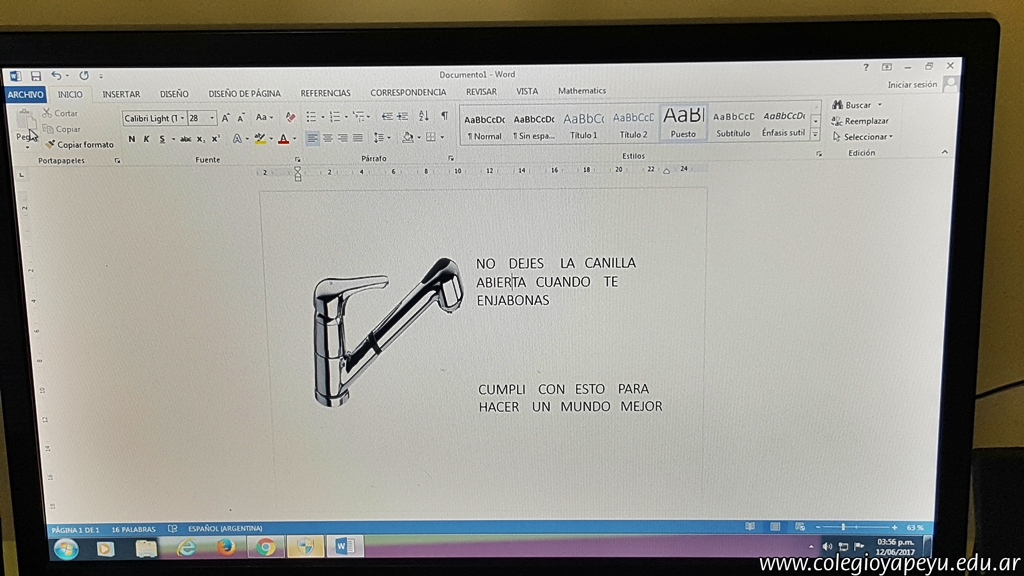Open Google Chrome from the taskbar
This screenshot has height=576, width=1024.
(x=265, y=547)
